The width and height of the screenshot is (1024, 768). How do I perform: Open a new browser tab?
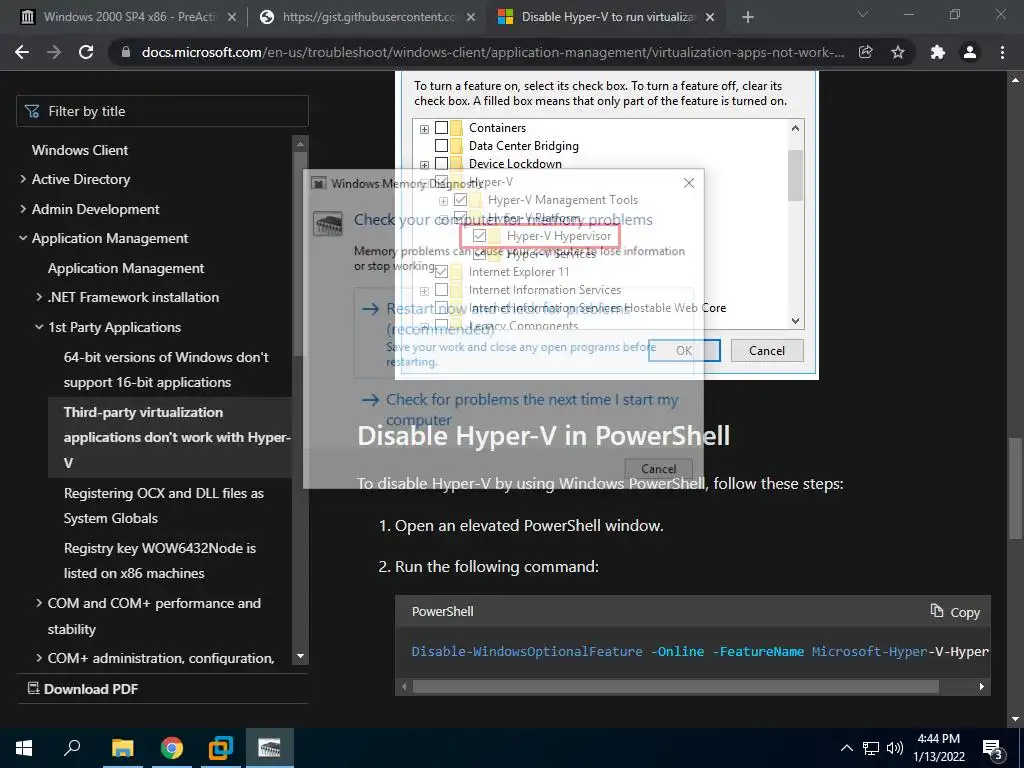click(748, 17)
